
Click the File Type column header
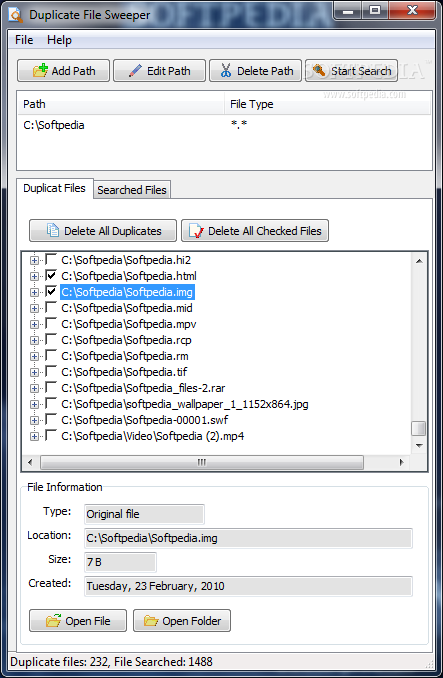pyautogui.click(x=327, y=104)
